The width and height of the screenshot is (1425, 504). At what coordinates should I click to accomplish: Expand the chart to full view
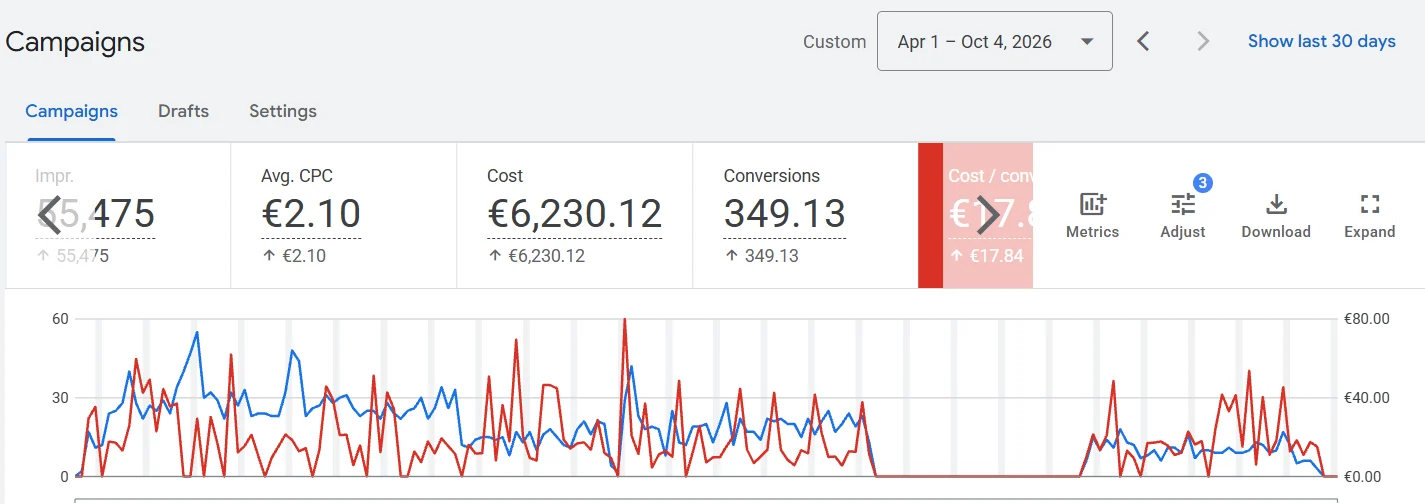(1369, 216)
